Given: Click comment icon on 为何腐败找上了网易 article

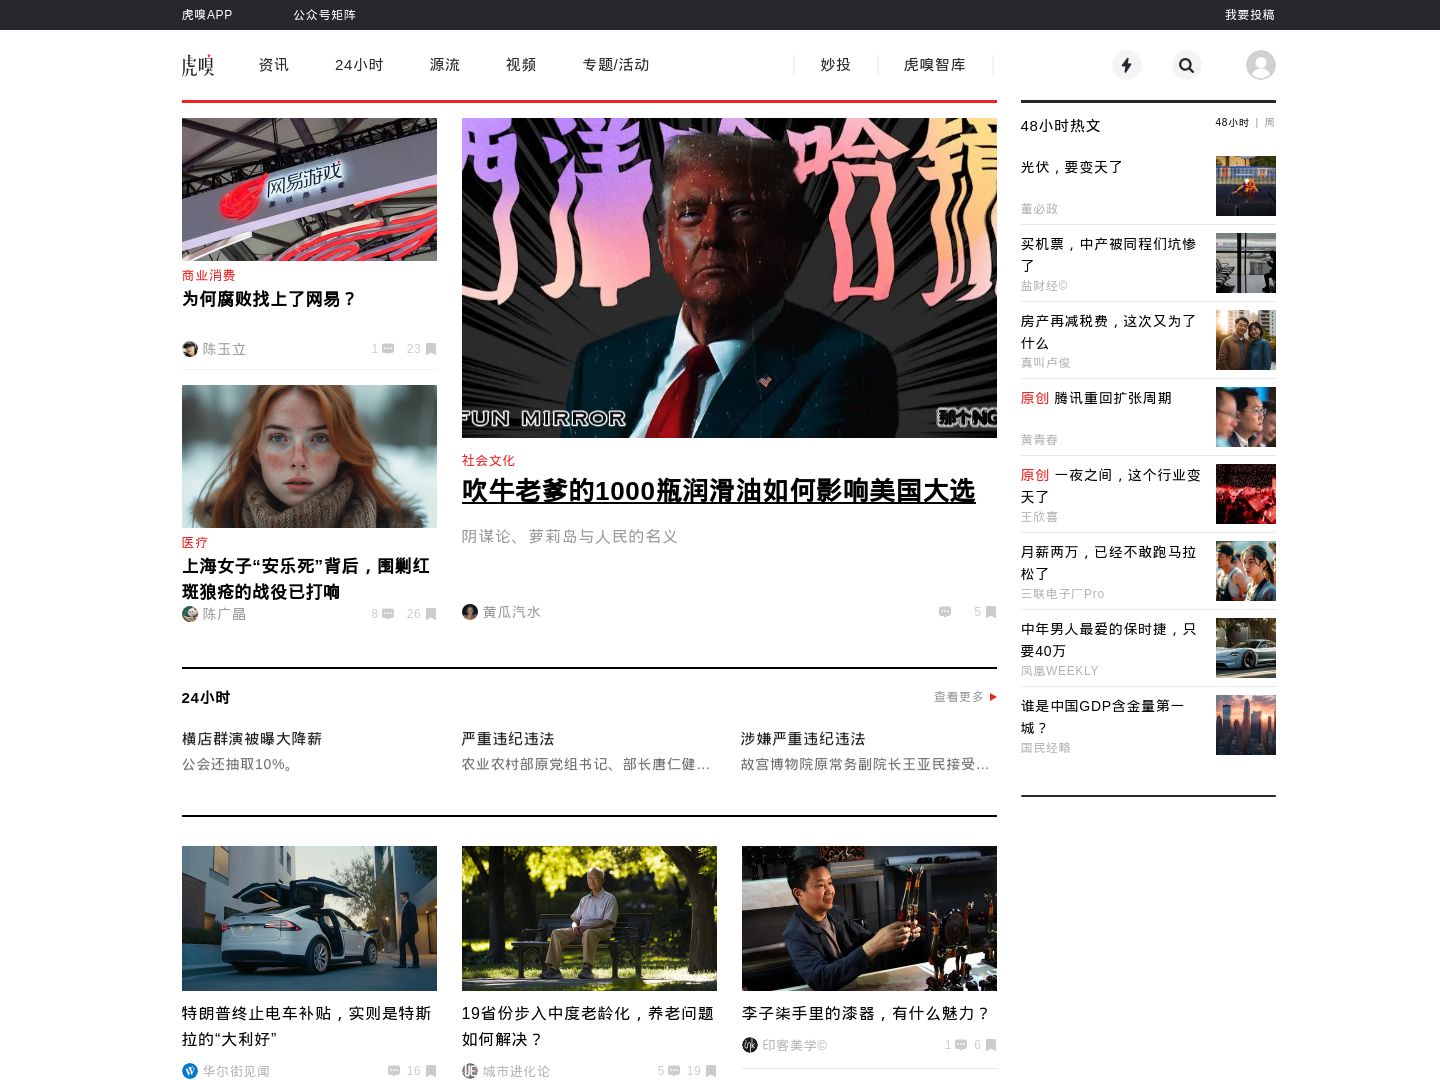Looking at the screenshot, I should [388, 349].
